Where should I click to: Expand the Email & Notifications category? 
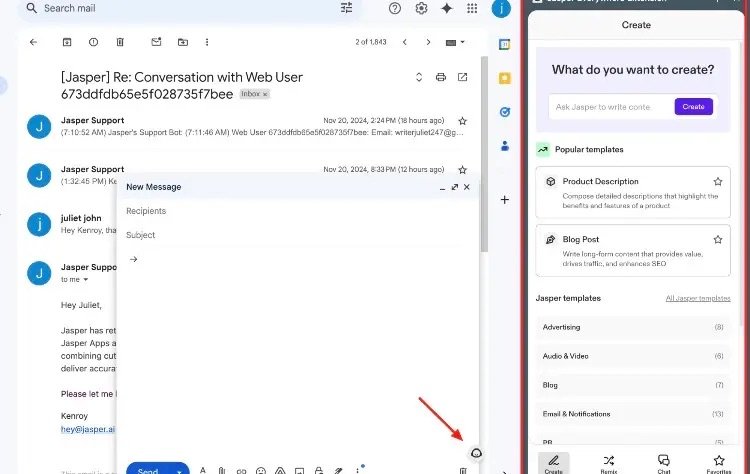click(633, 414)
